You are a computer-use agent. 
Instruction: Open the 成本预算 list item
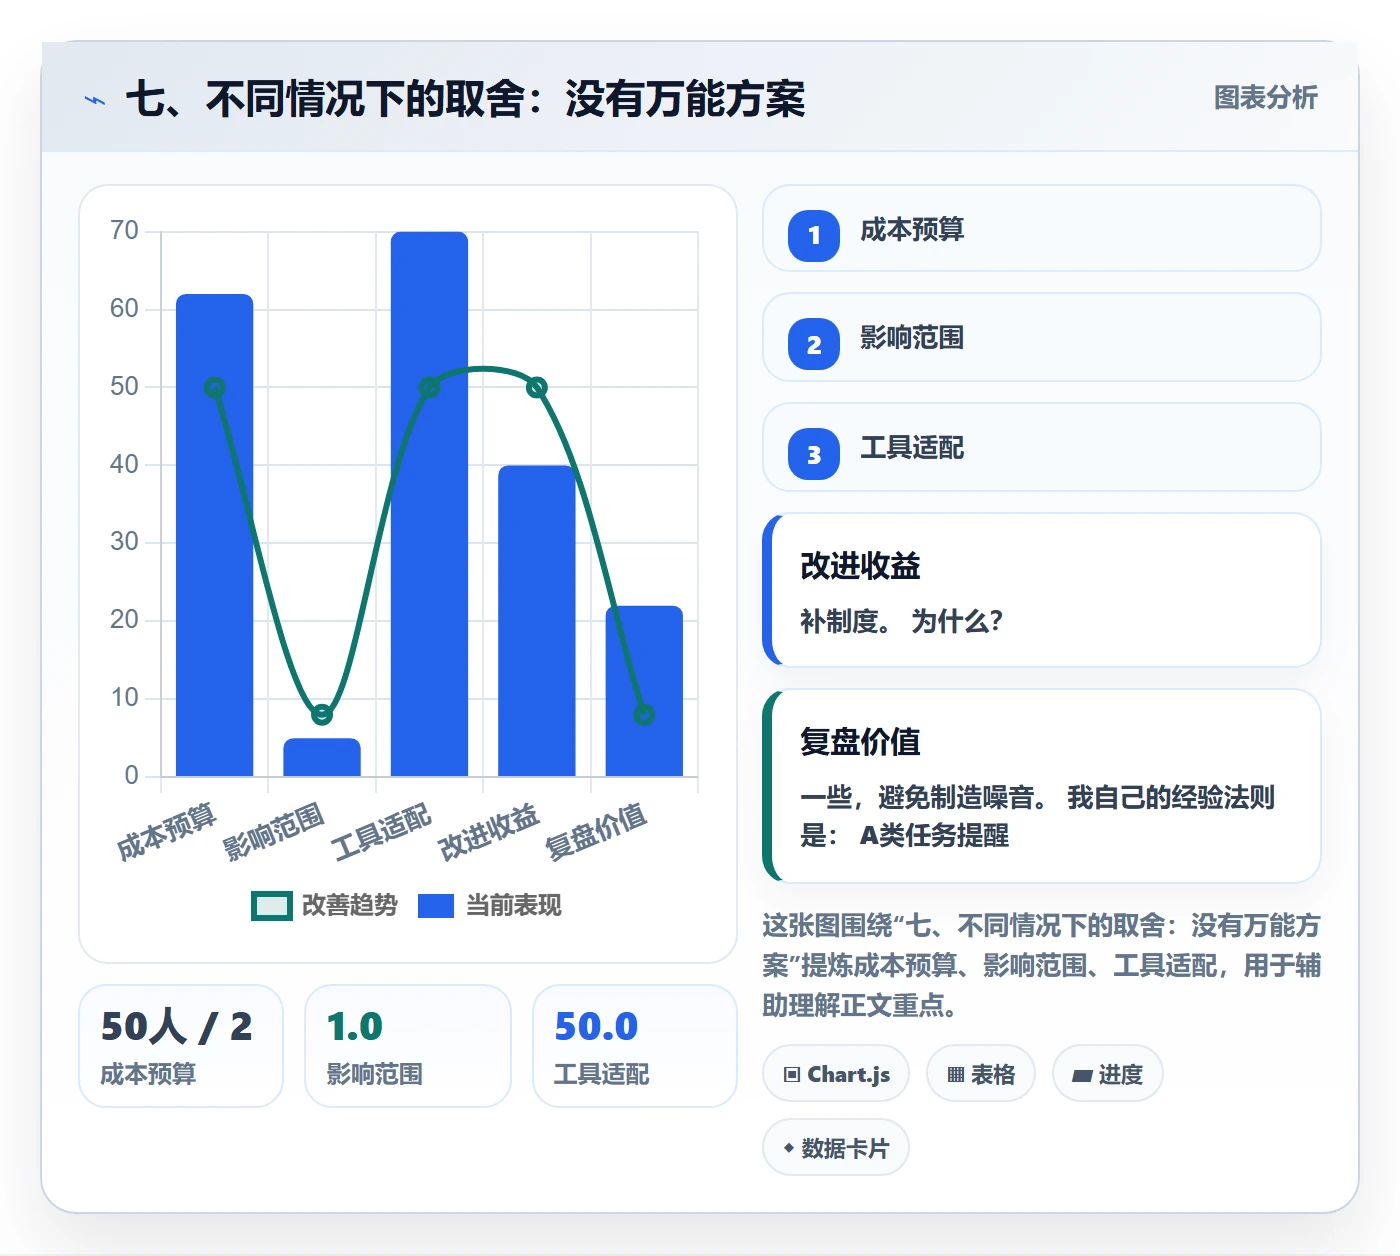point(1042,228)
